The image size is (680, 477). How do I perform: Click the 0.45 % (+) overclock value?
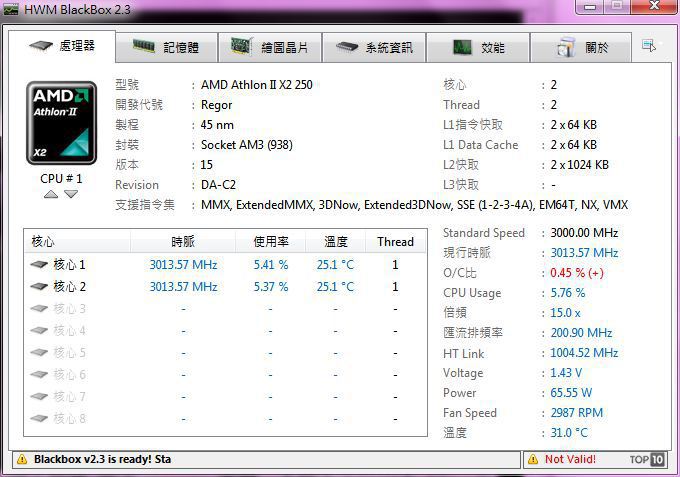[x=577, y=273]
